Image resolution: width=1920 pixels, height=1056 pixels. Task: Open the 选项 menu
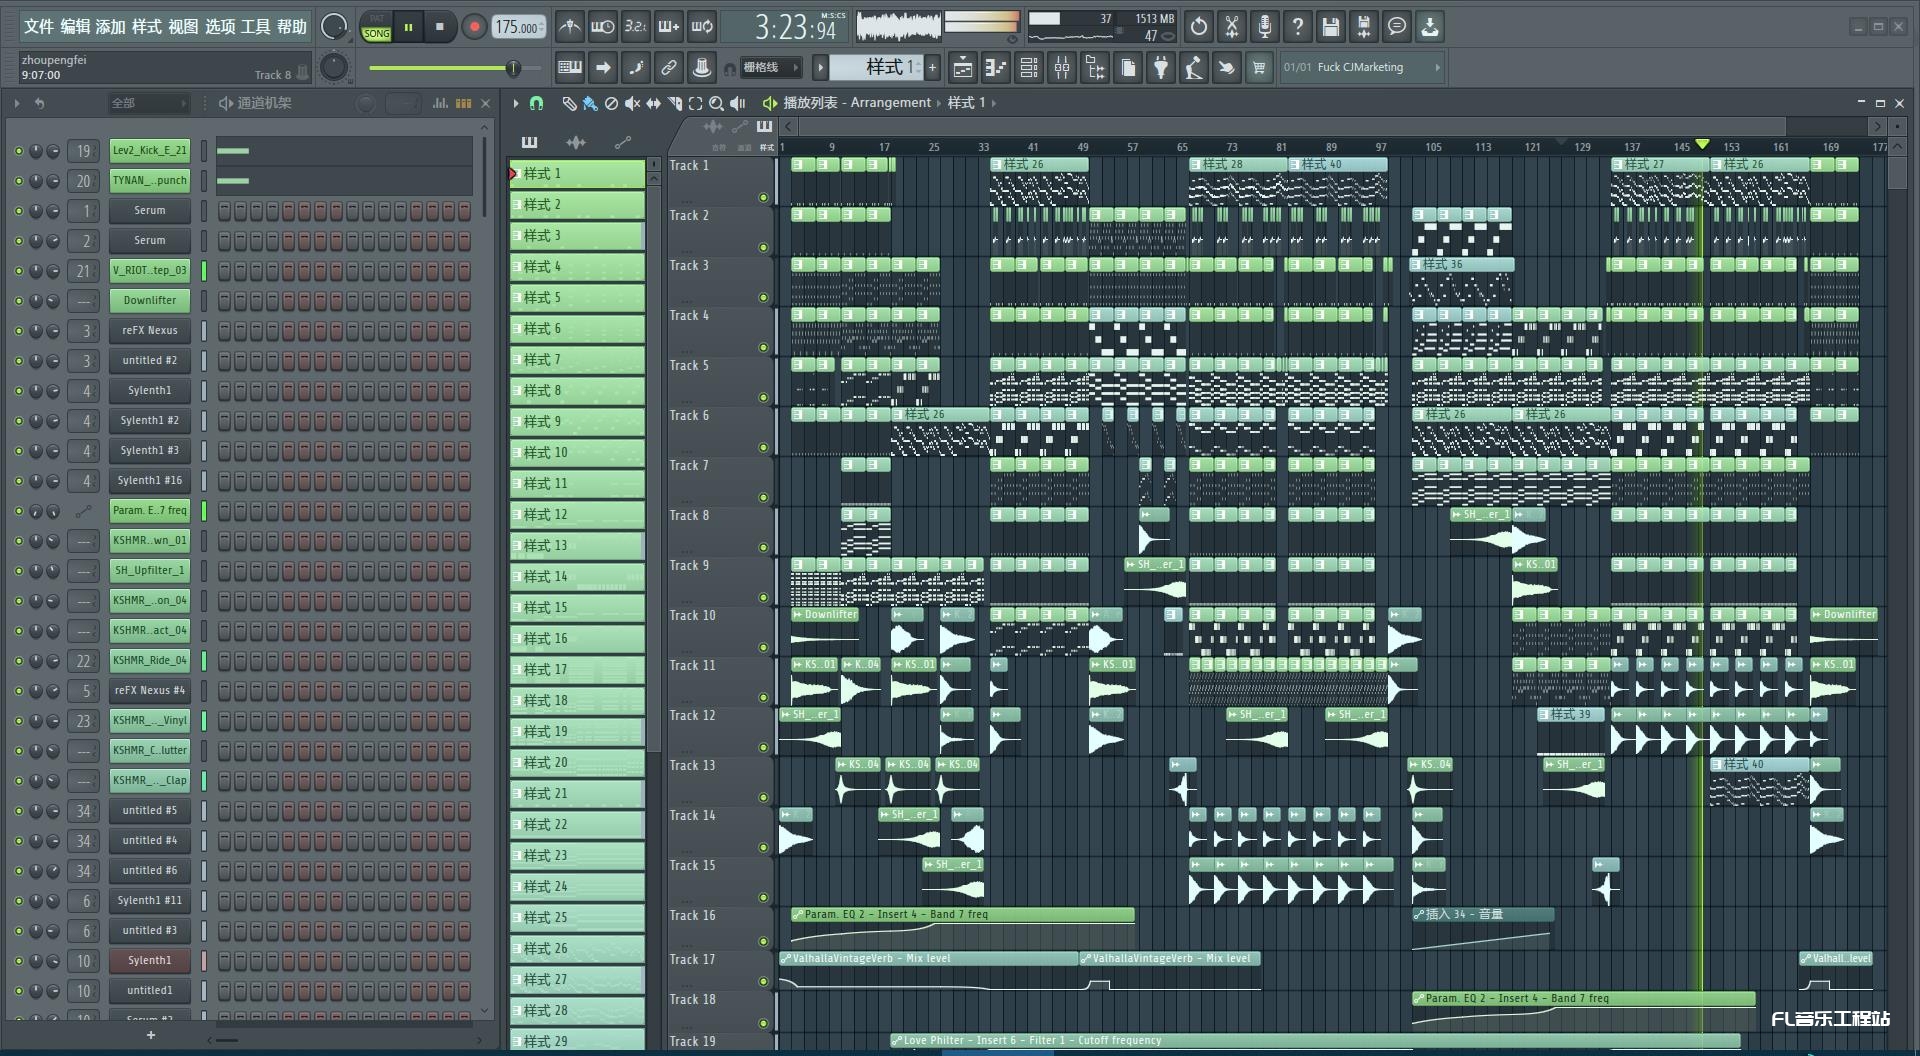pyautogui.click(x=220, y=27)
